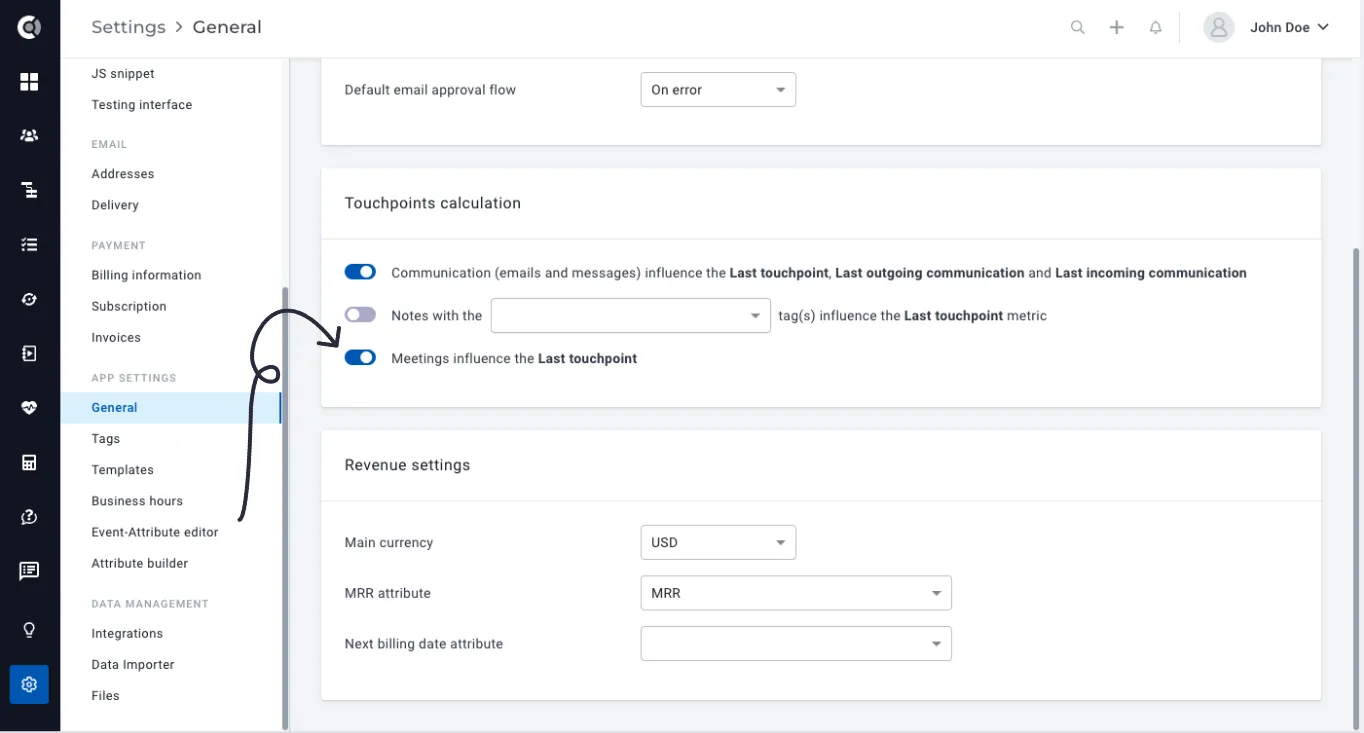Click the Settings breadcrumb link
1364x733 pixels.
[x=129, y=28]
